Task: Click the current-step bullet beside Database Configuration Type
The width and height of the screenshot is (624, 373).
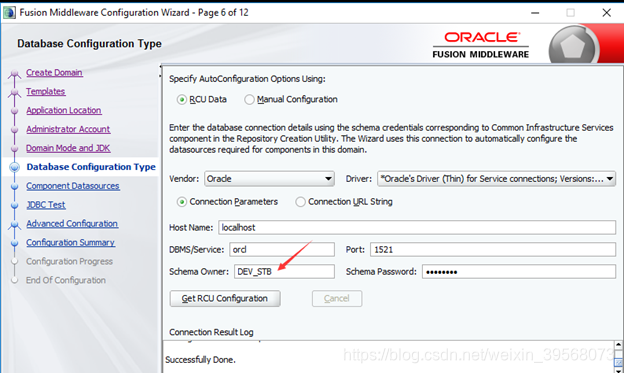Action: coord(15,167)
